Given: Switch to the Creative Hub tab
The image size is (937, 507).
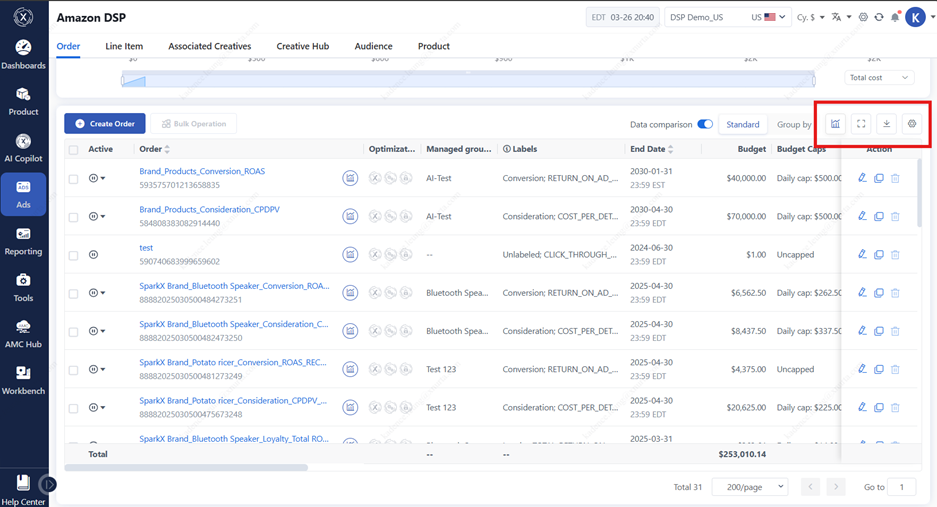Looking at the screenshot, I should click(302, 46).
